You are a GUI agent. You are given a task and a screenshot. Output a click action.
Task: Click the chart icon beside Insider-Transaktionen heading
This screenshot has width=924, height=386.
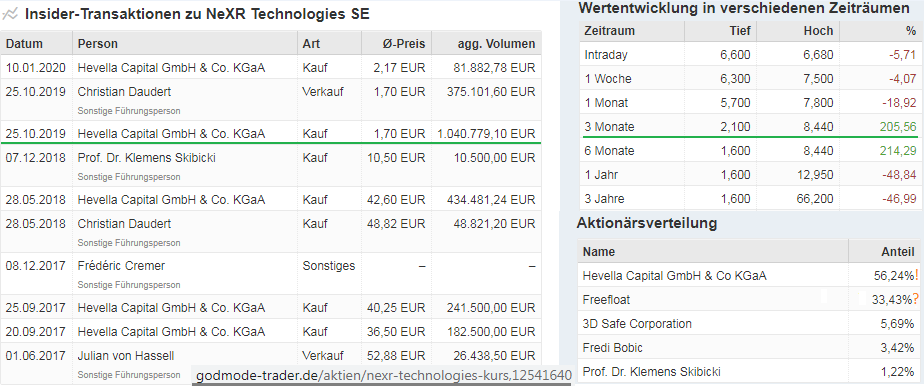[10, 14]
